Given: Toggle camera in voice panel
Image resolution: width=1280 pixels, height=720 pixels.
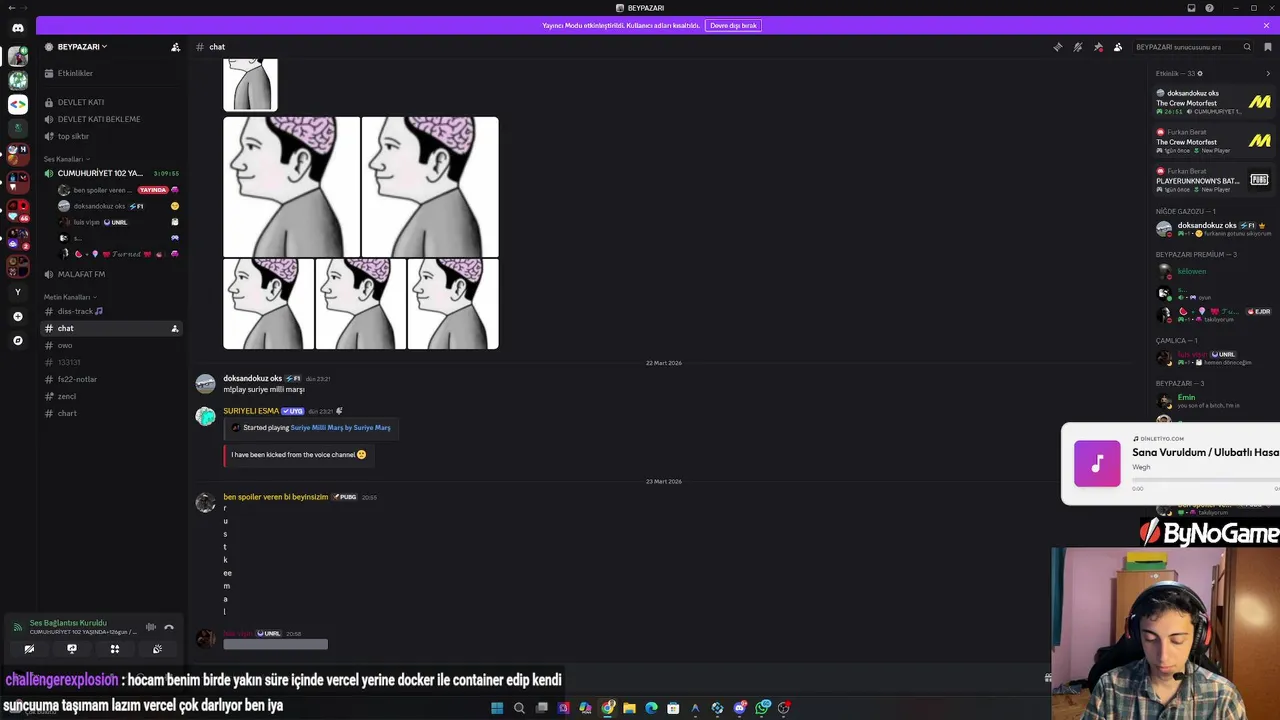Looking at the screenshot, I should click(x=29, y=649).
